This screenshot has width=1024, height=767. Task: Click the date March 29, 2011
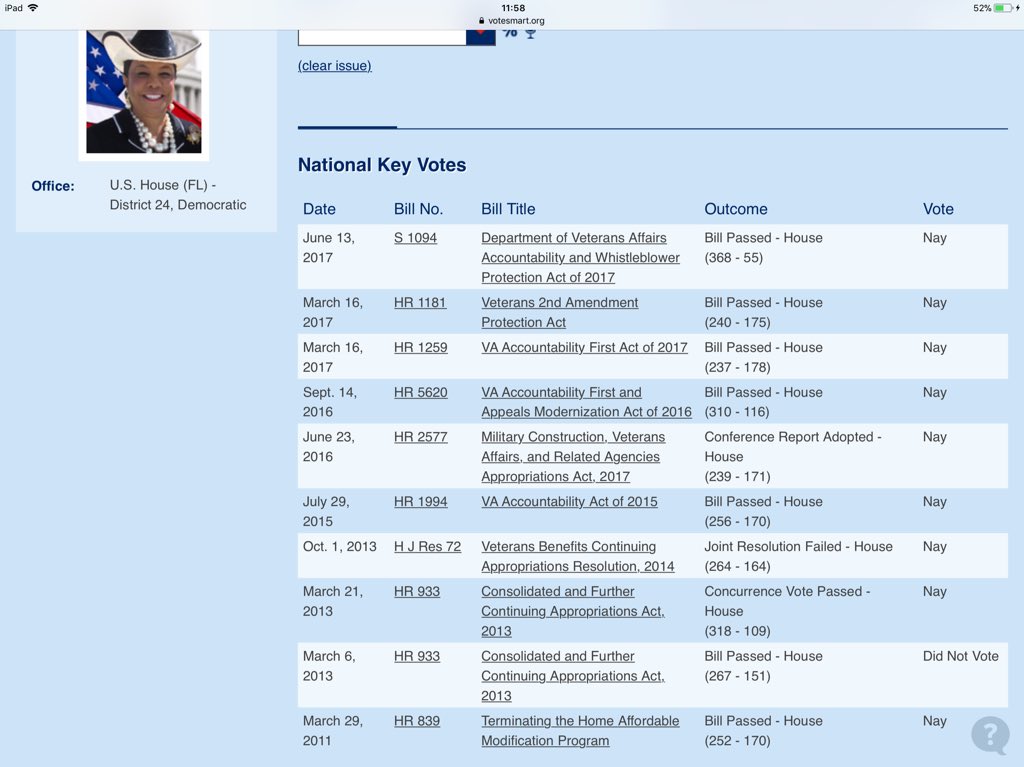tap(332, 731)
